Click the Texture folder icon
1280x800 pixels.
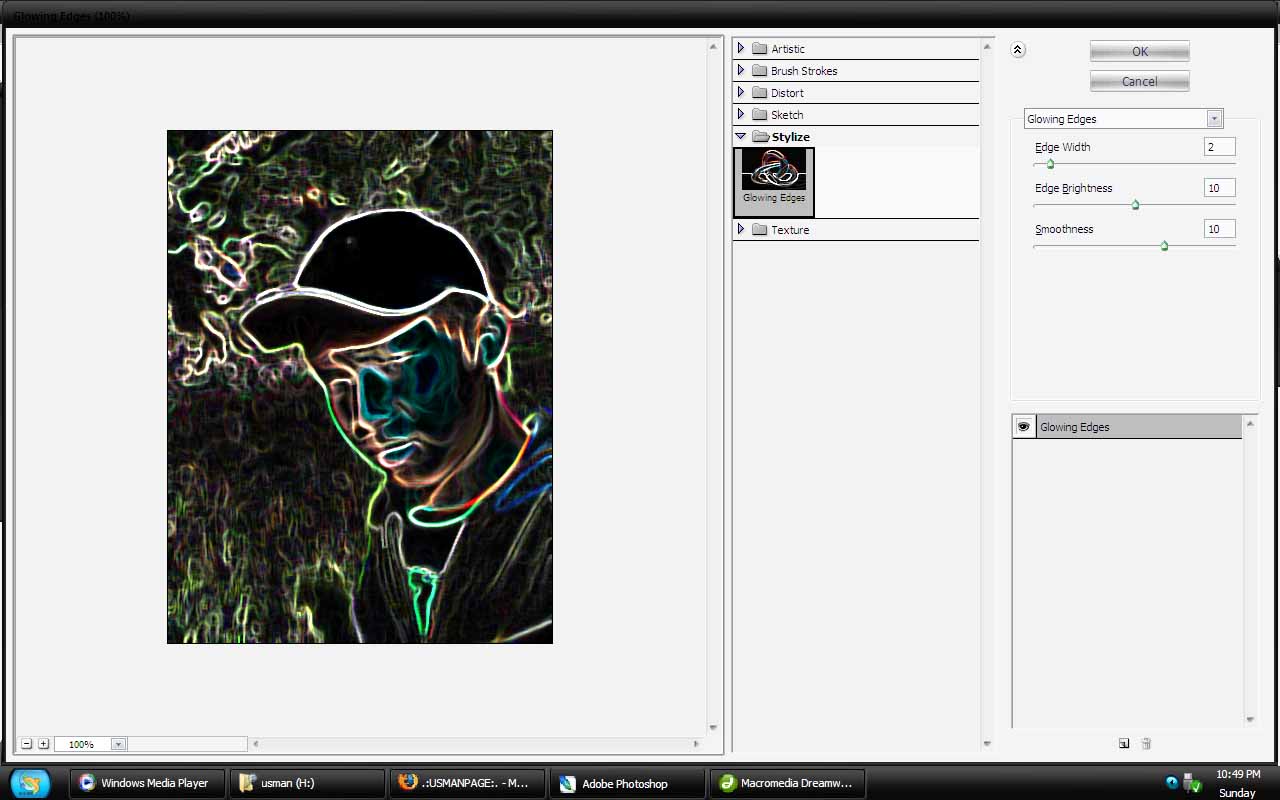759,229
